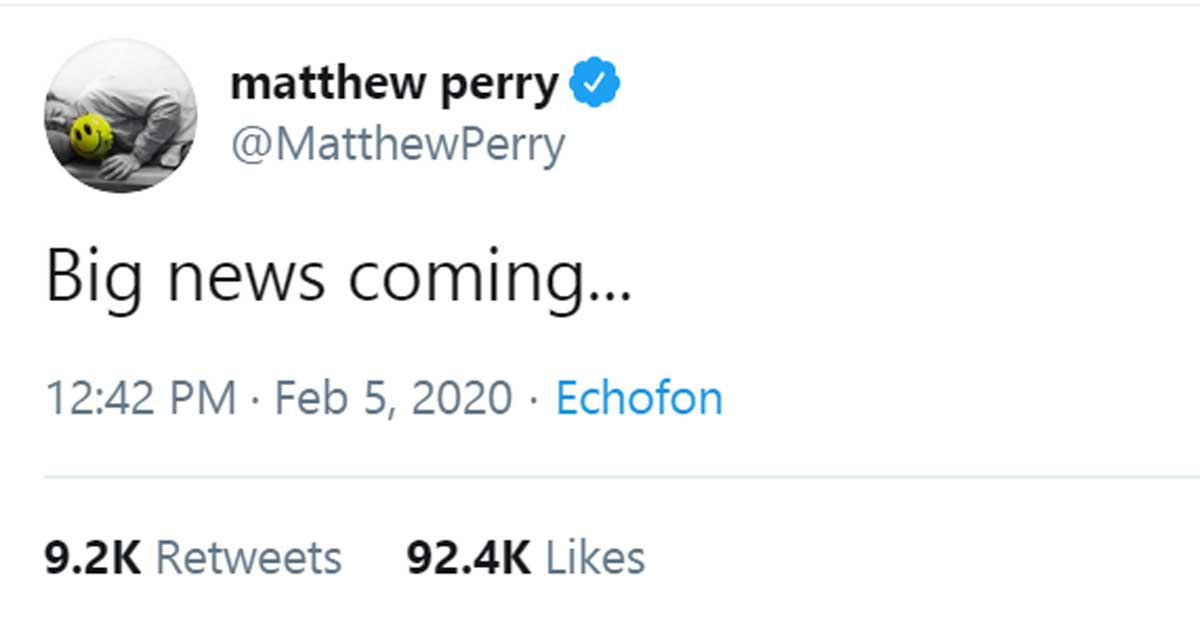Click the blue verified checkmark badge
Image resolution: width=1200 pixels, height=630 pixels.
pos(595,84)
